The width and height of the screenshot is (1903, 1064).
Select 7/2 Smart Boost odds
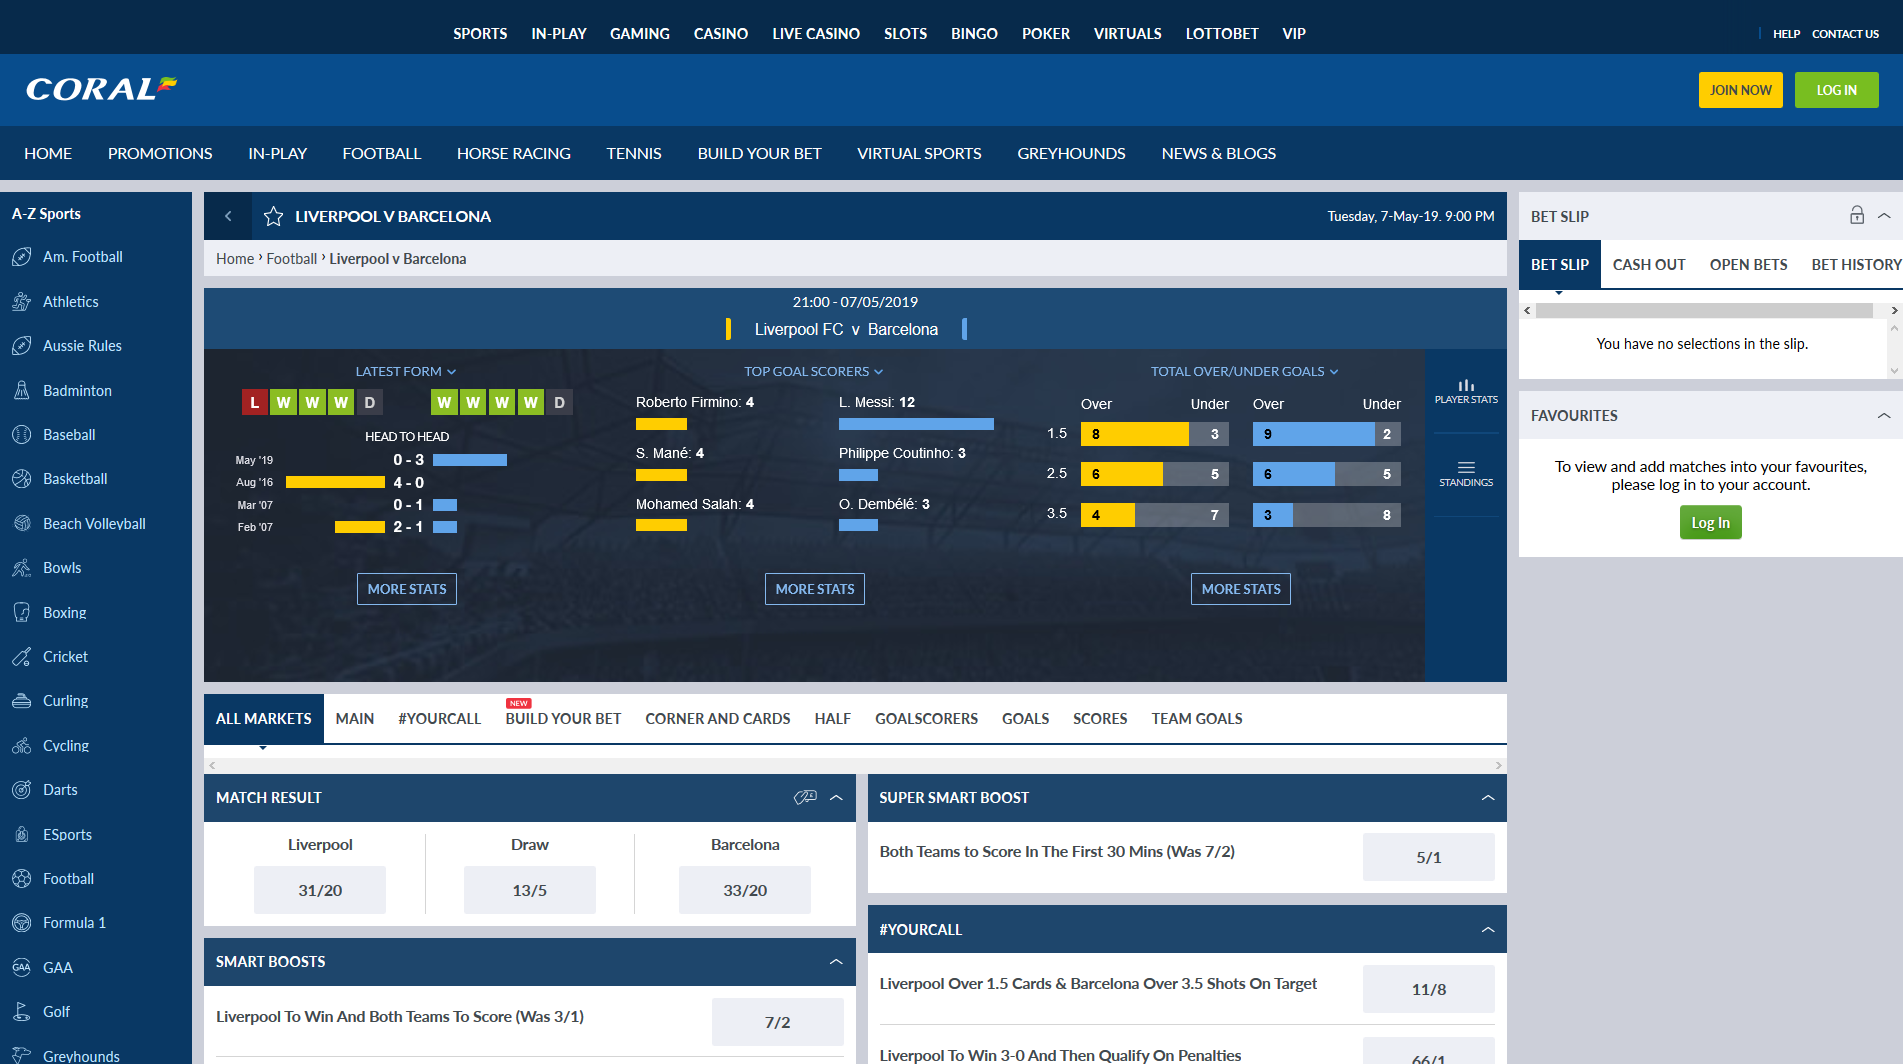click(x=778, y=1022)
